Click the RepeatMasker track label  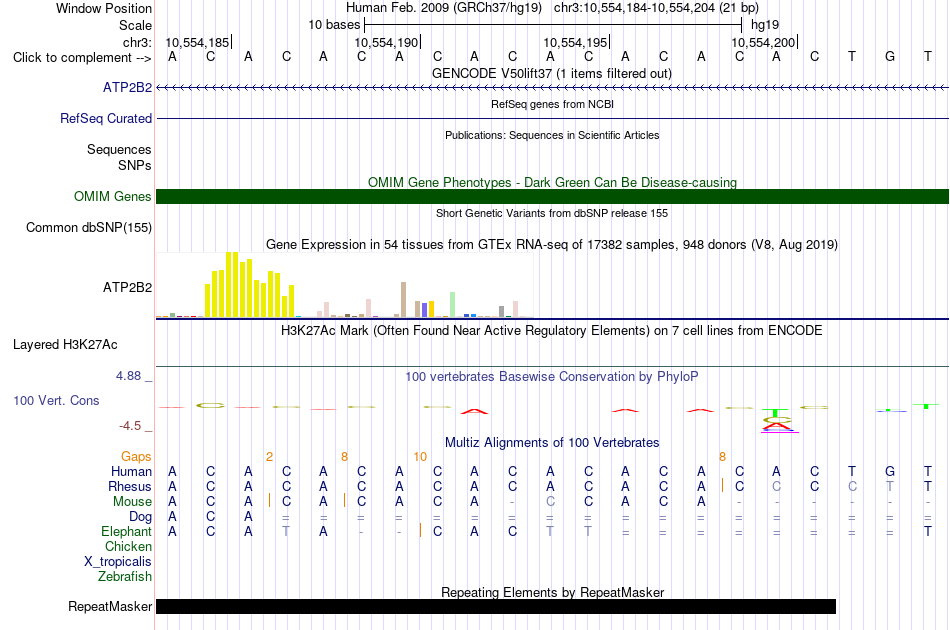tap(110, 606)
